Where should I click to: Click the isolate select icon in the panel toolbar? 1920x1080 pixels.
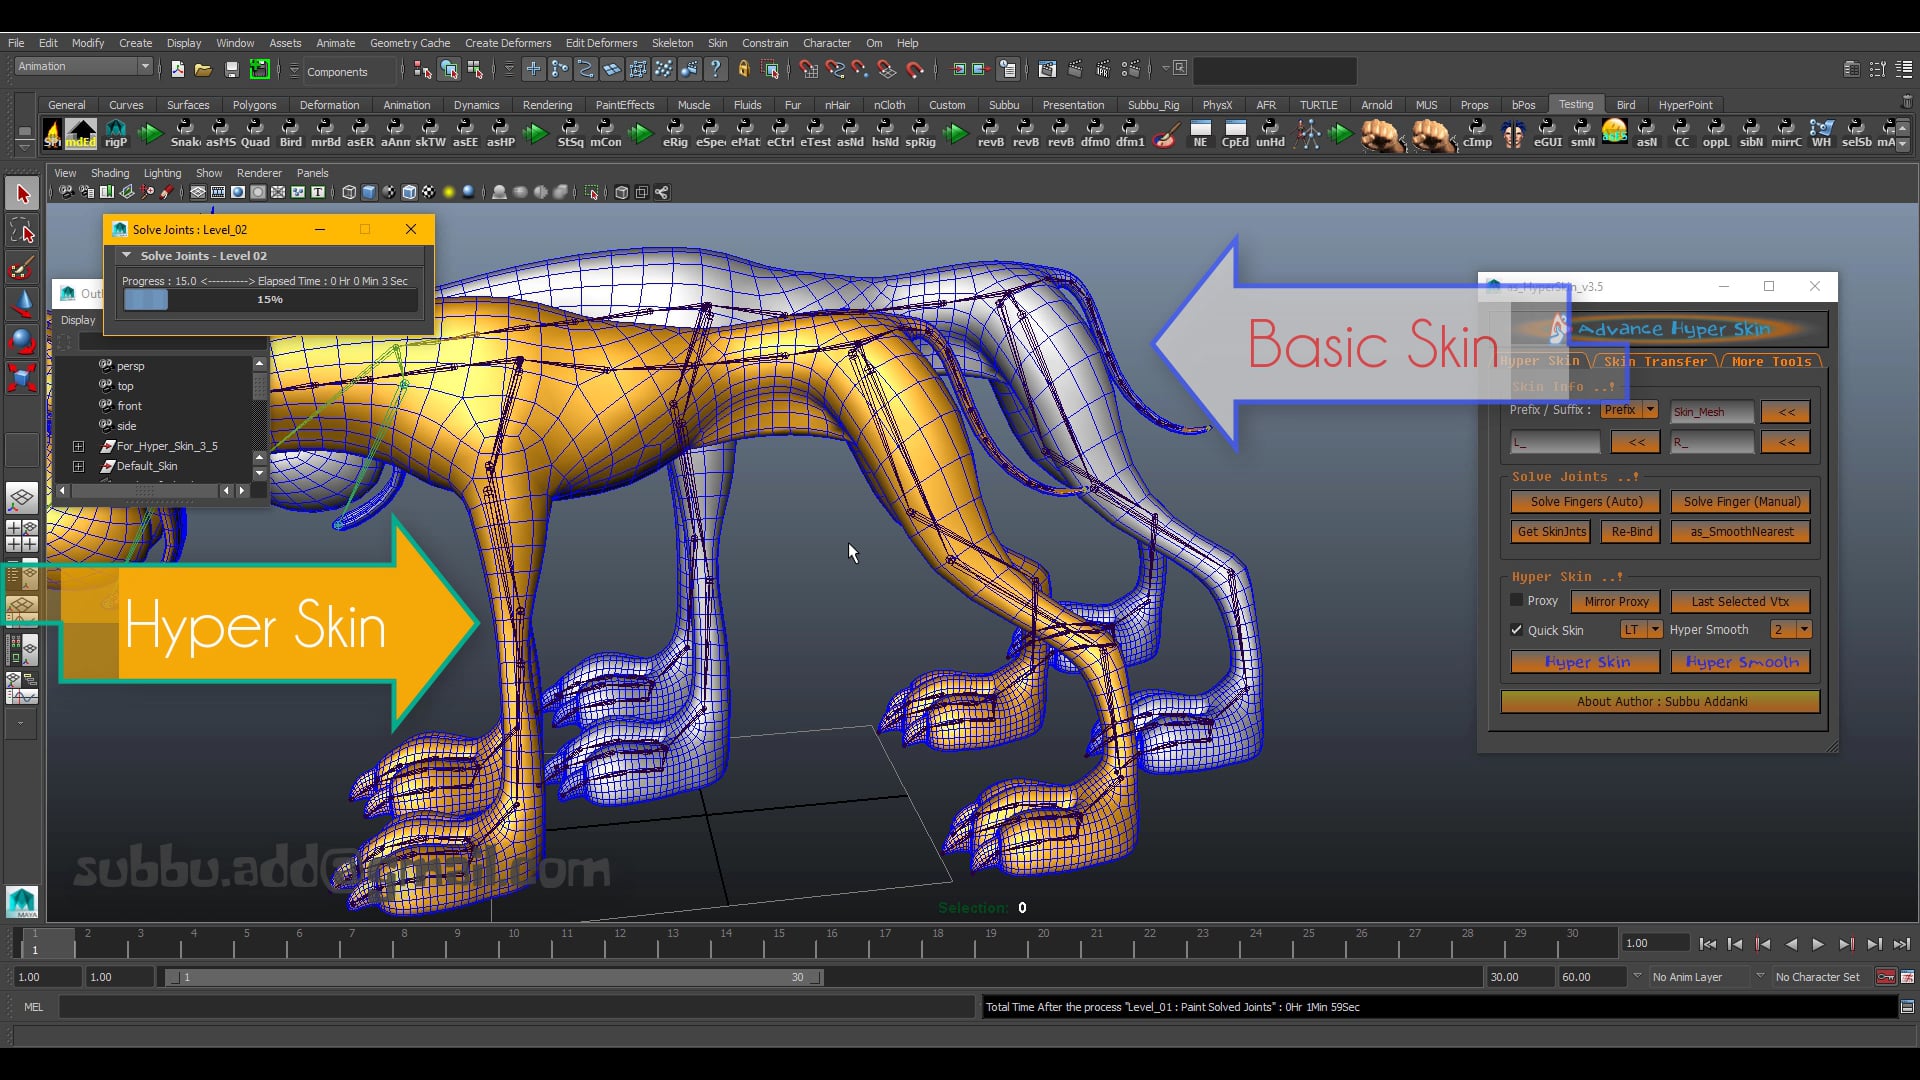[x=591, y=192]
